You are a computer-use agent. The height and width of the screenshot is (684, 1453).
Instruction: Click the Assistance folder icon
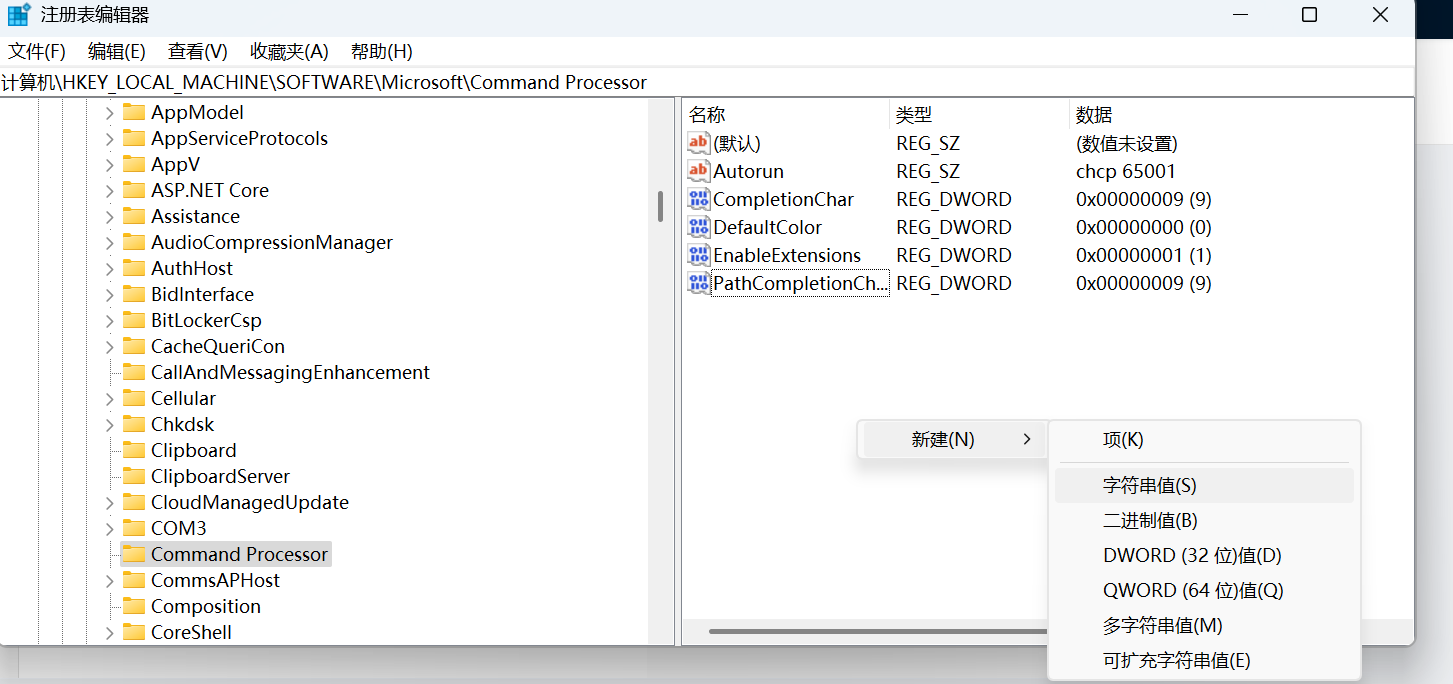(x=134, y=216)
